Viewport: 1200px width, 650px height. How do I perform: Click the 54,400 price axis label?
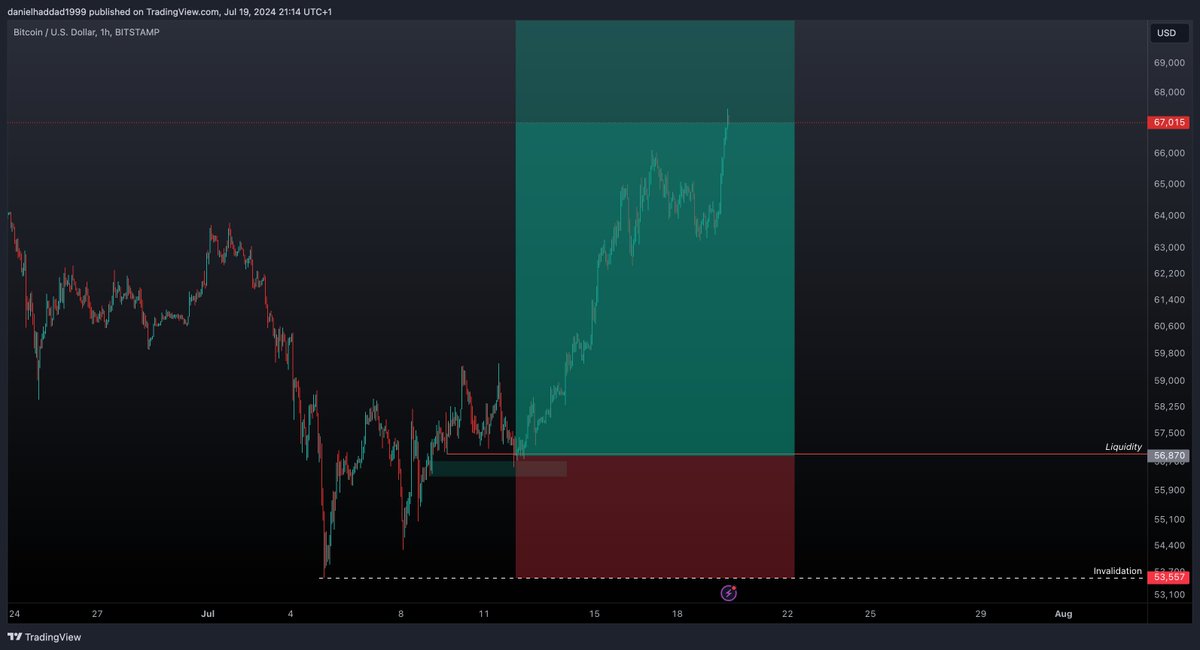1168,546
